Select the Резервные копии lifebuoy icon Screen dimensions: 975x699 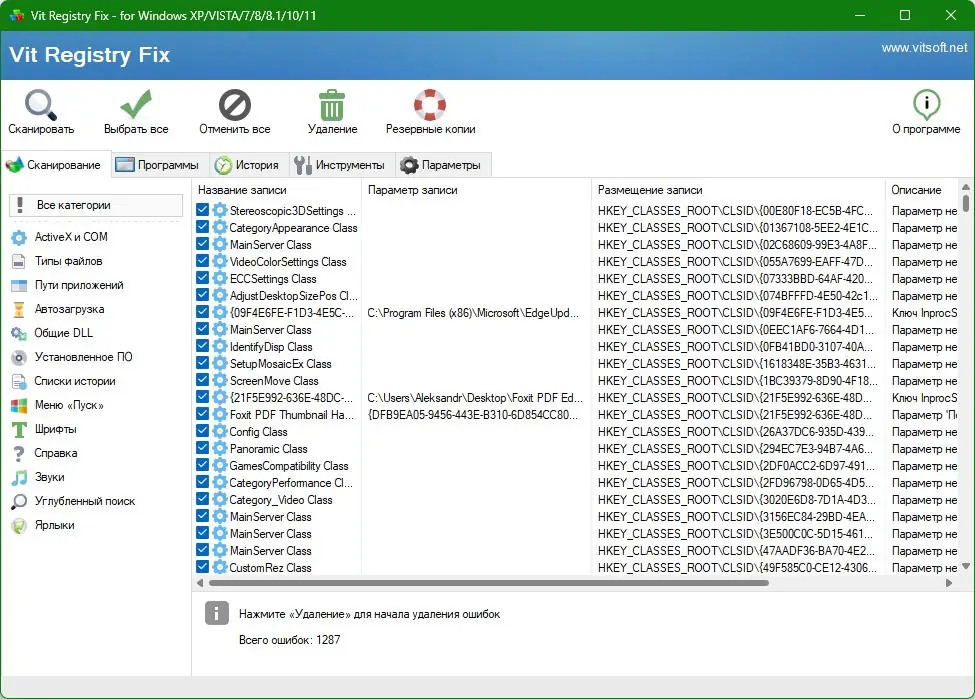click(x=428, y=103)
